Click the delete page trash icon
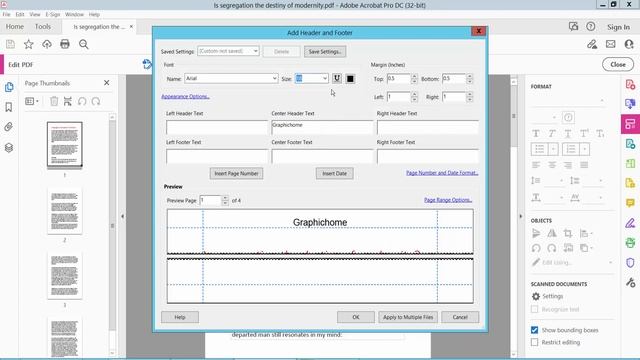640x360 pixels. 54,101
